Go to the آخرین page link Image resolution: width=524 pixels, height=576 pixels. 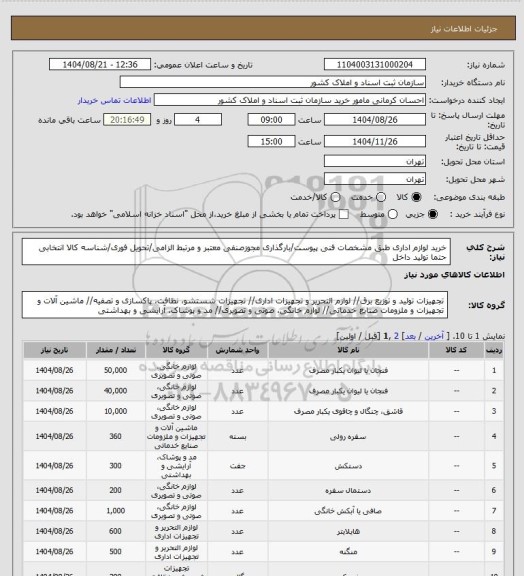(434, 336)
